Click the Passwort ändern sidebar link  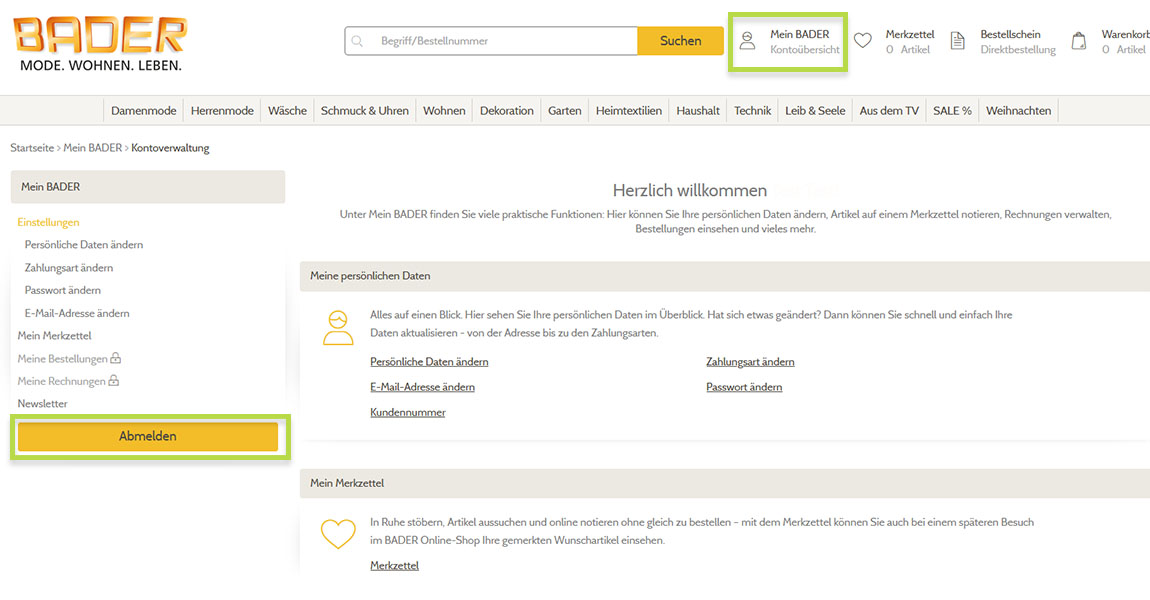pyautogui.click(x=63, y=290)
